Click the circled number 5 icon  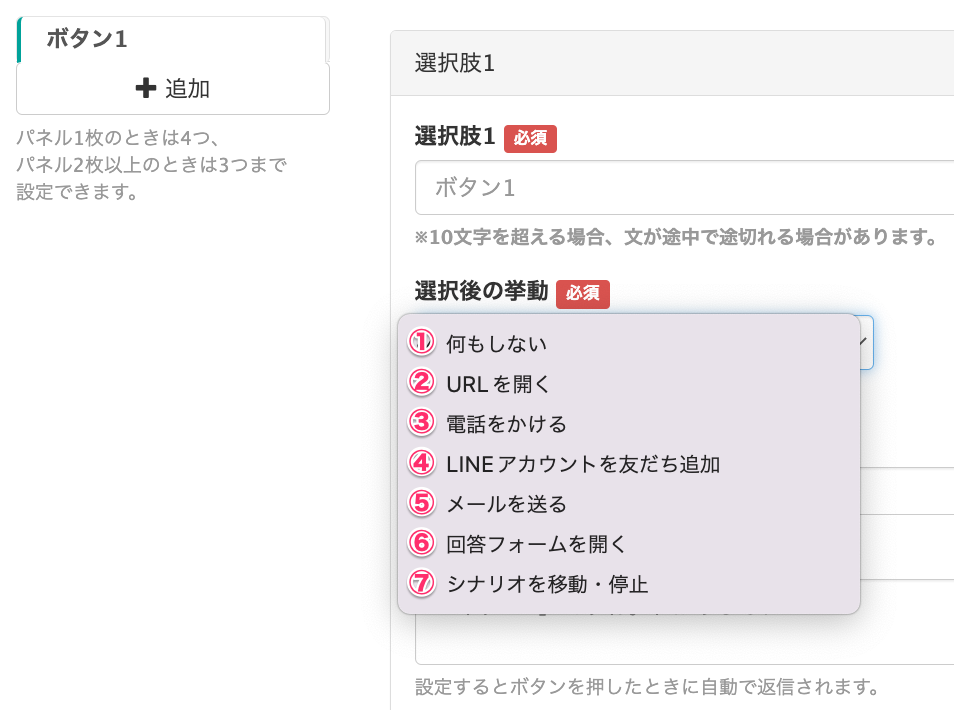click(422, 503)
